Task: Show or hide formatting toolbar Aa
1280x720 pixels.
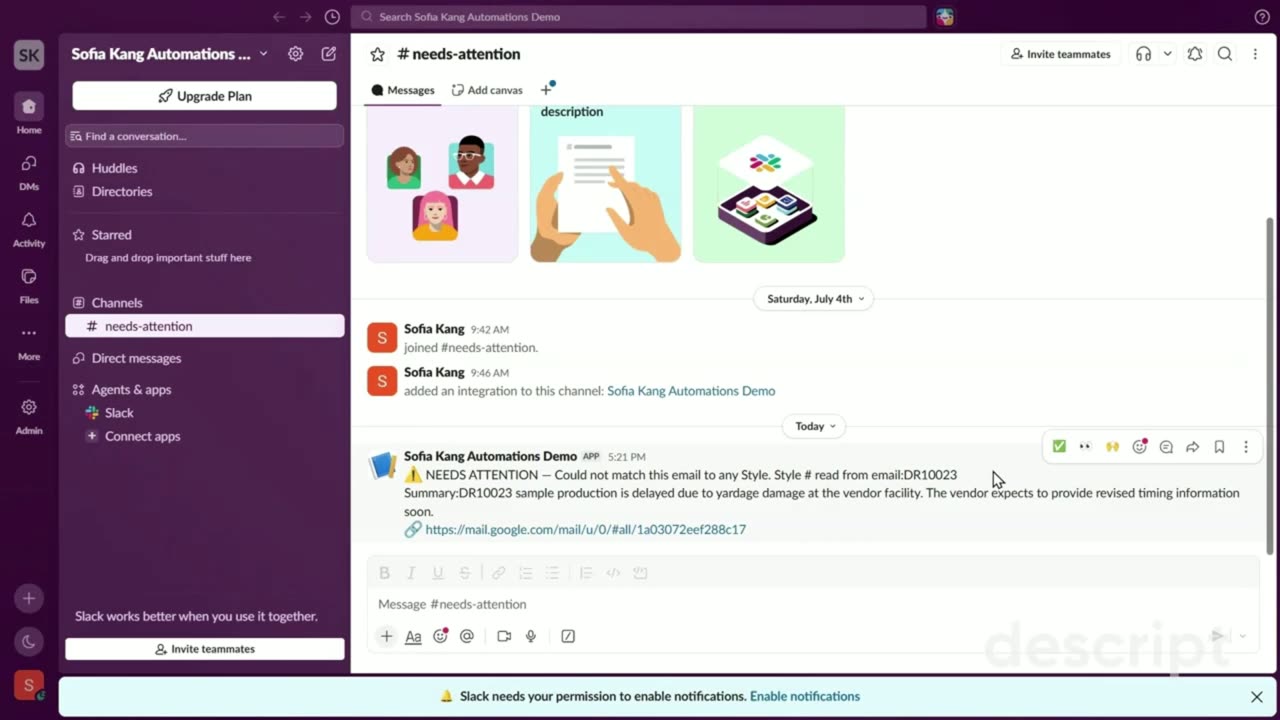Action: [x=413, y=636]
